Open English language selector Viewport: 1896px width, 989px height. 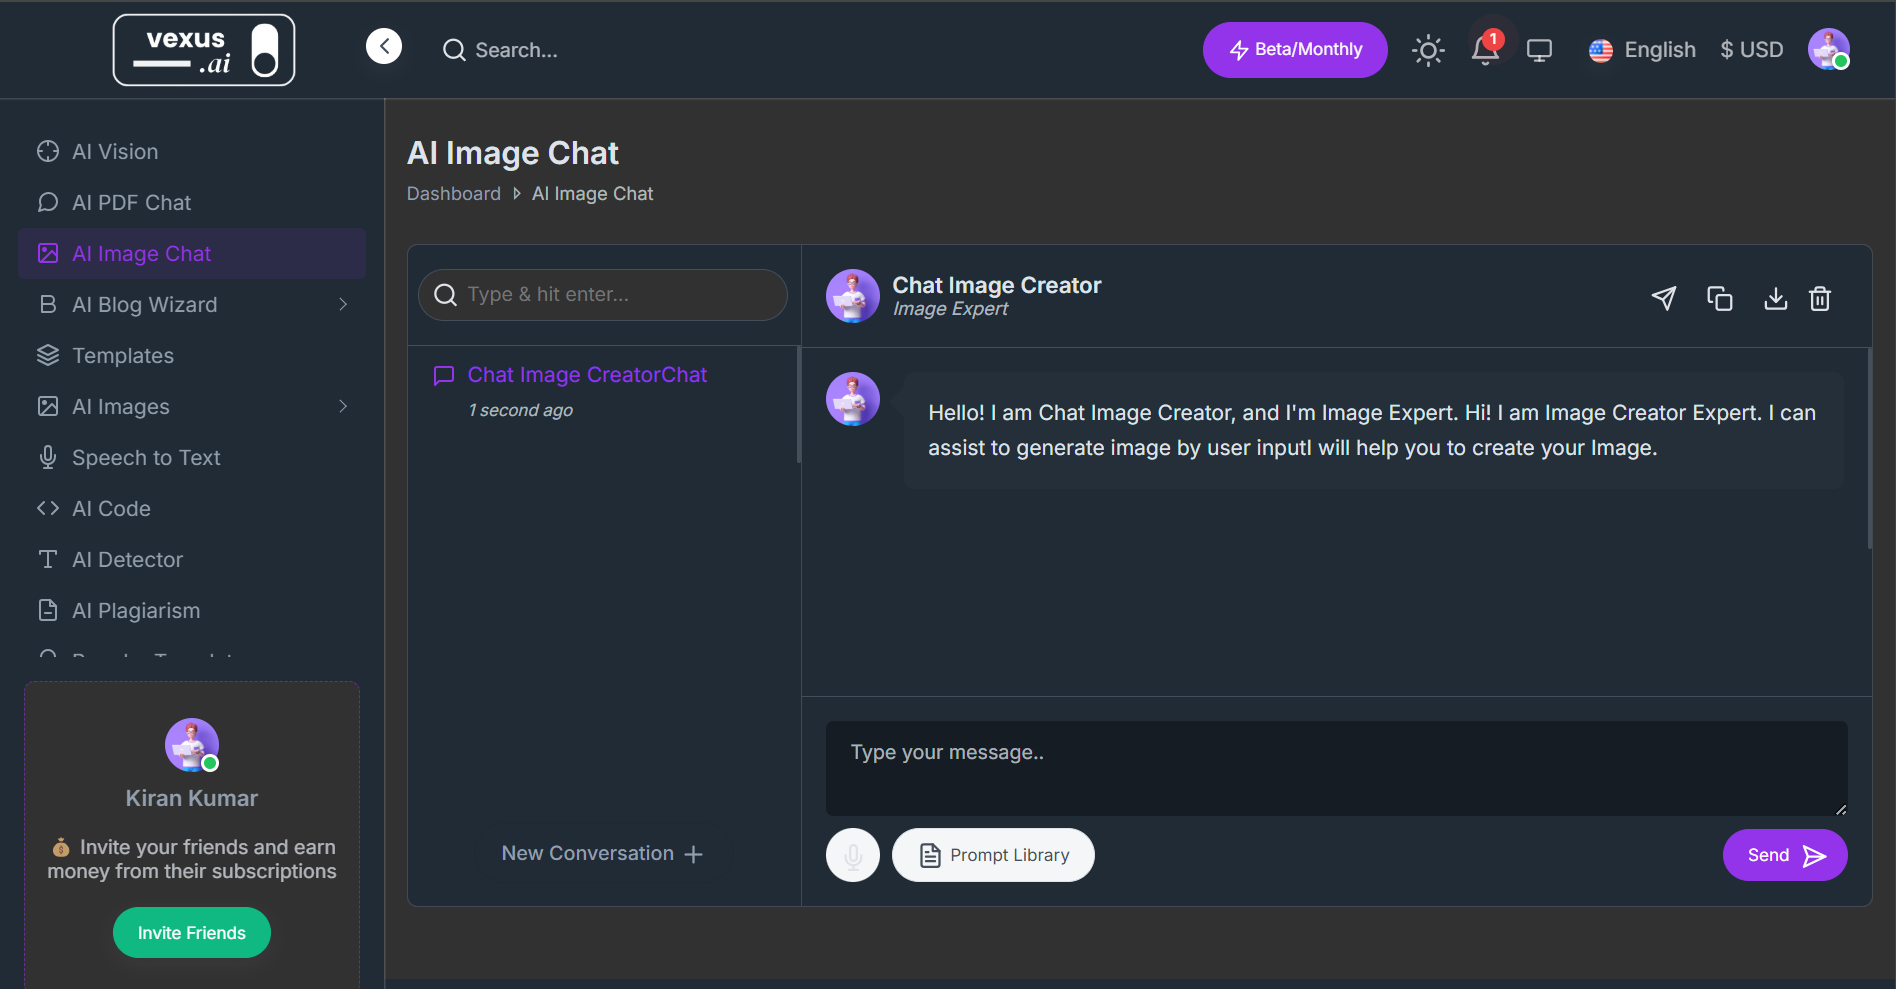[1642, 50]
